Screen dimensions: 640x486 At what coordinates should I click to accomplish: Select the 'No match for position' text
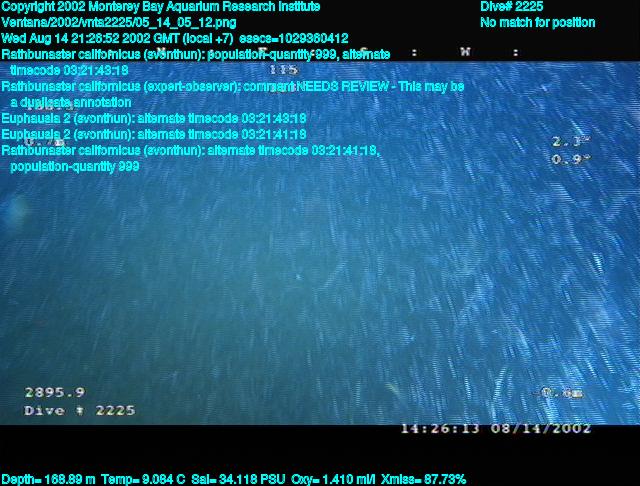coord(538,22)
